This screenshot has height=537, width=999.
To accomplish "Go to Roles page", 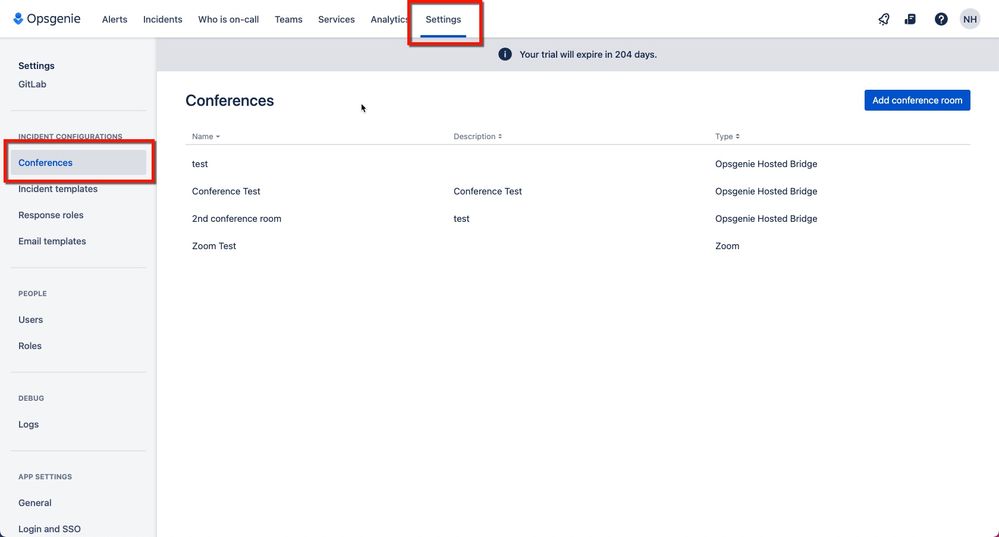I will [30, 346].
